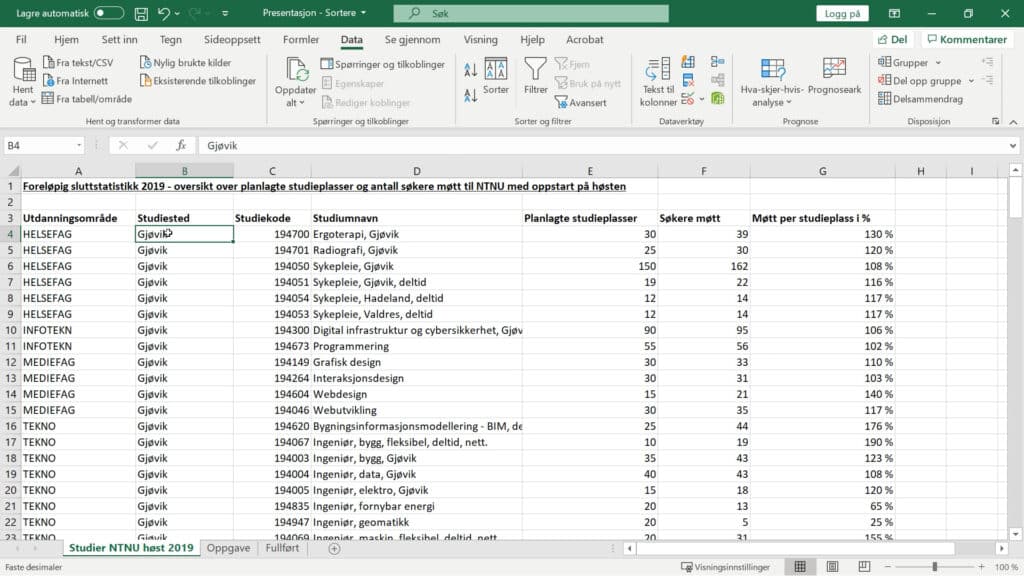Show Spørringer og tilkoblinger pane
Image resolution: width=1024 pixels, height=576 pixels.
click(383, 64)
